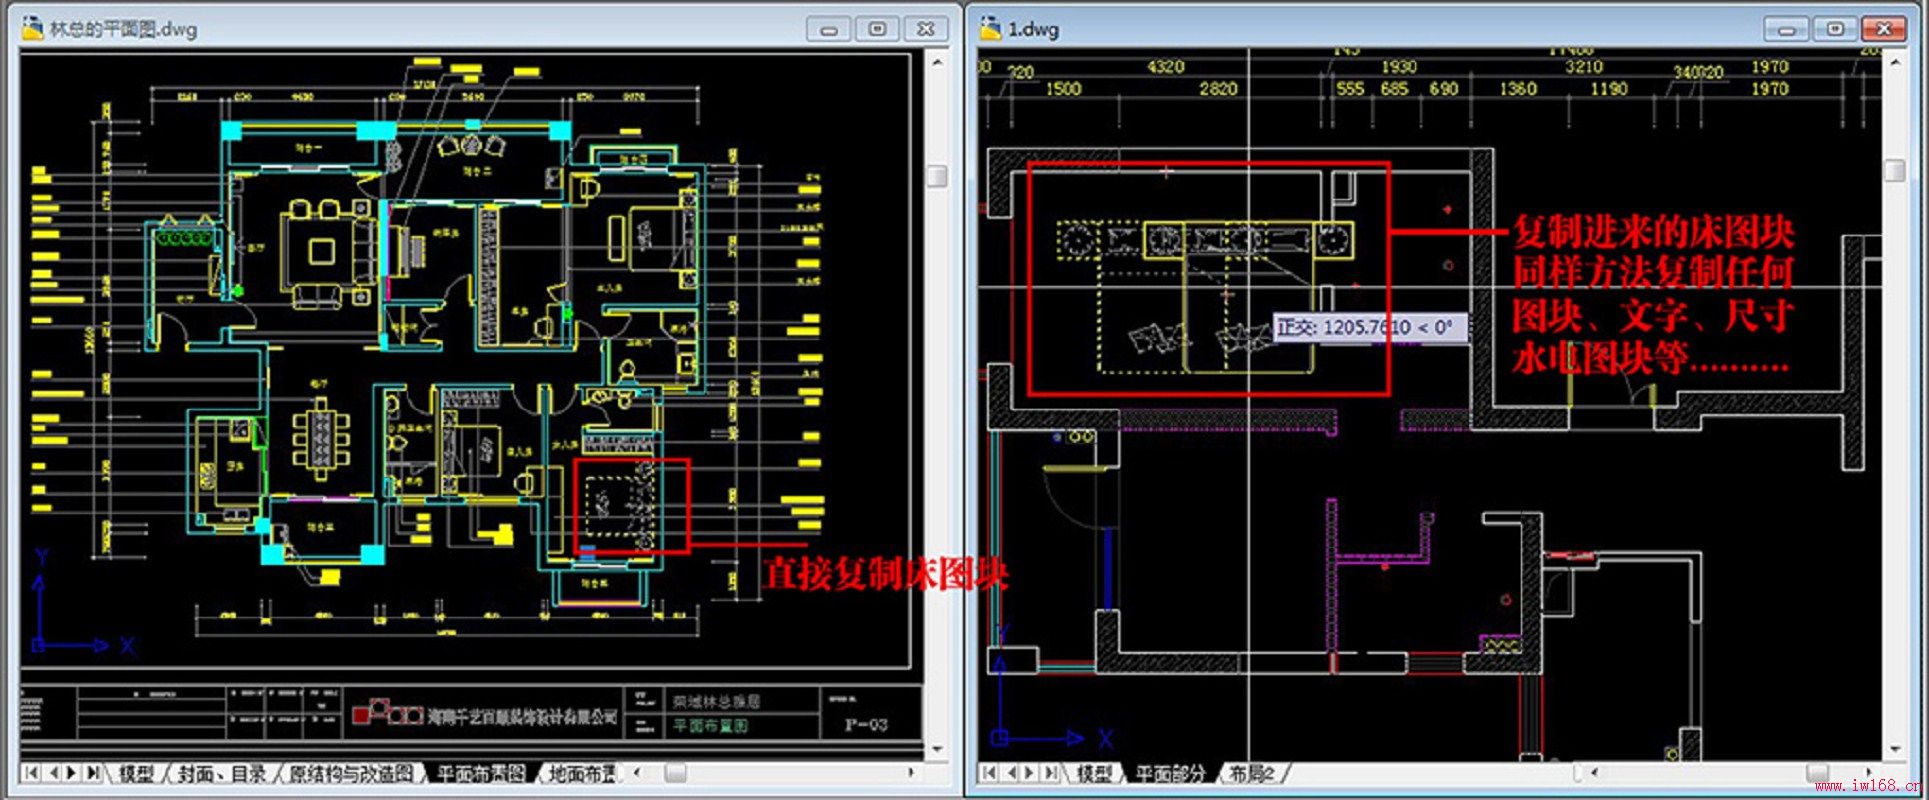Select the 模型 tab in 1.dwg window
Image resolution: width=1929 pixels, height=800 pixels.
point(1094,774)
